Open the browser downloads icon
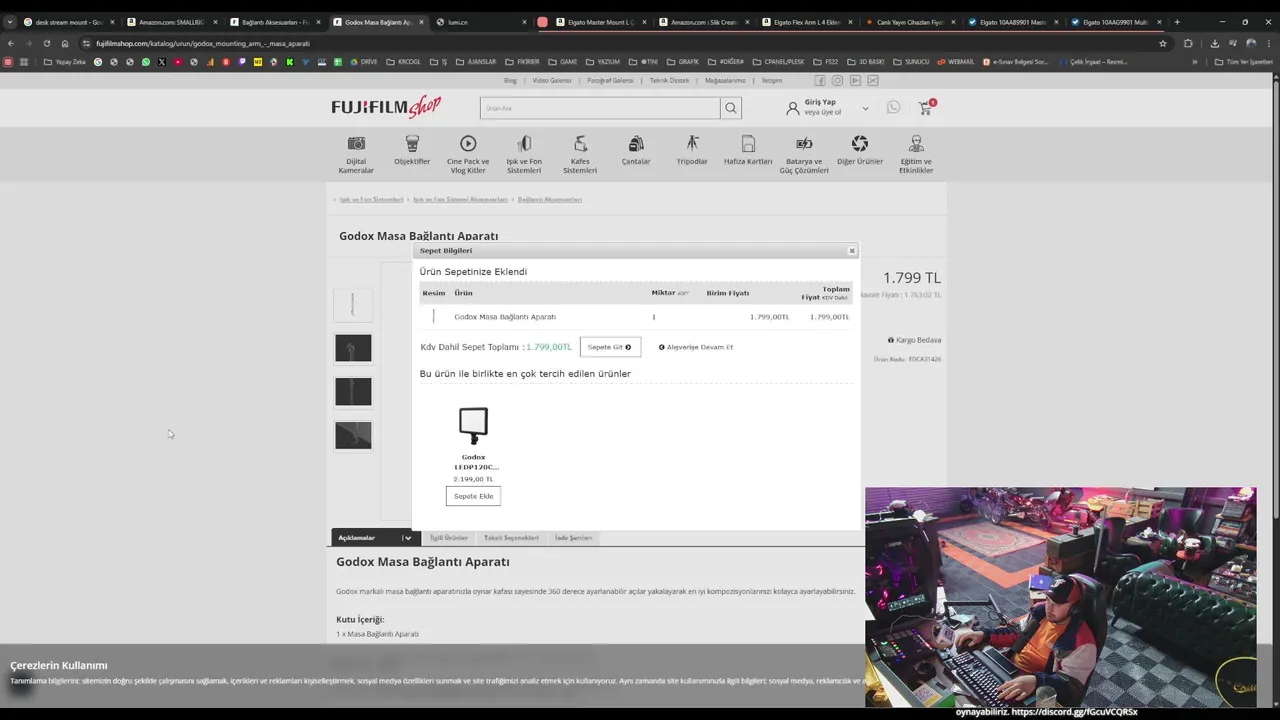 point(1214,43)
